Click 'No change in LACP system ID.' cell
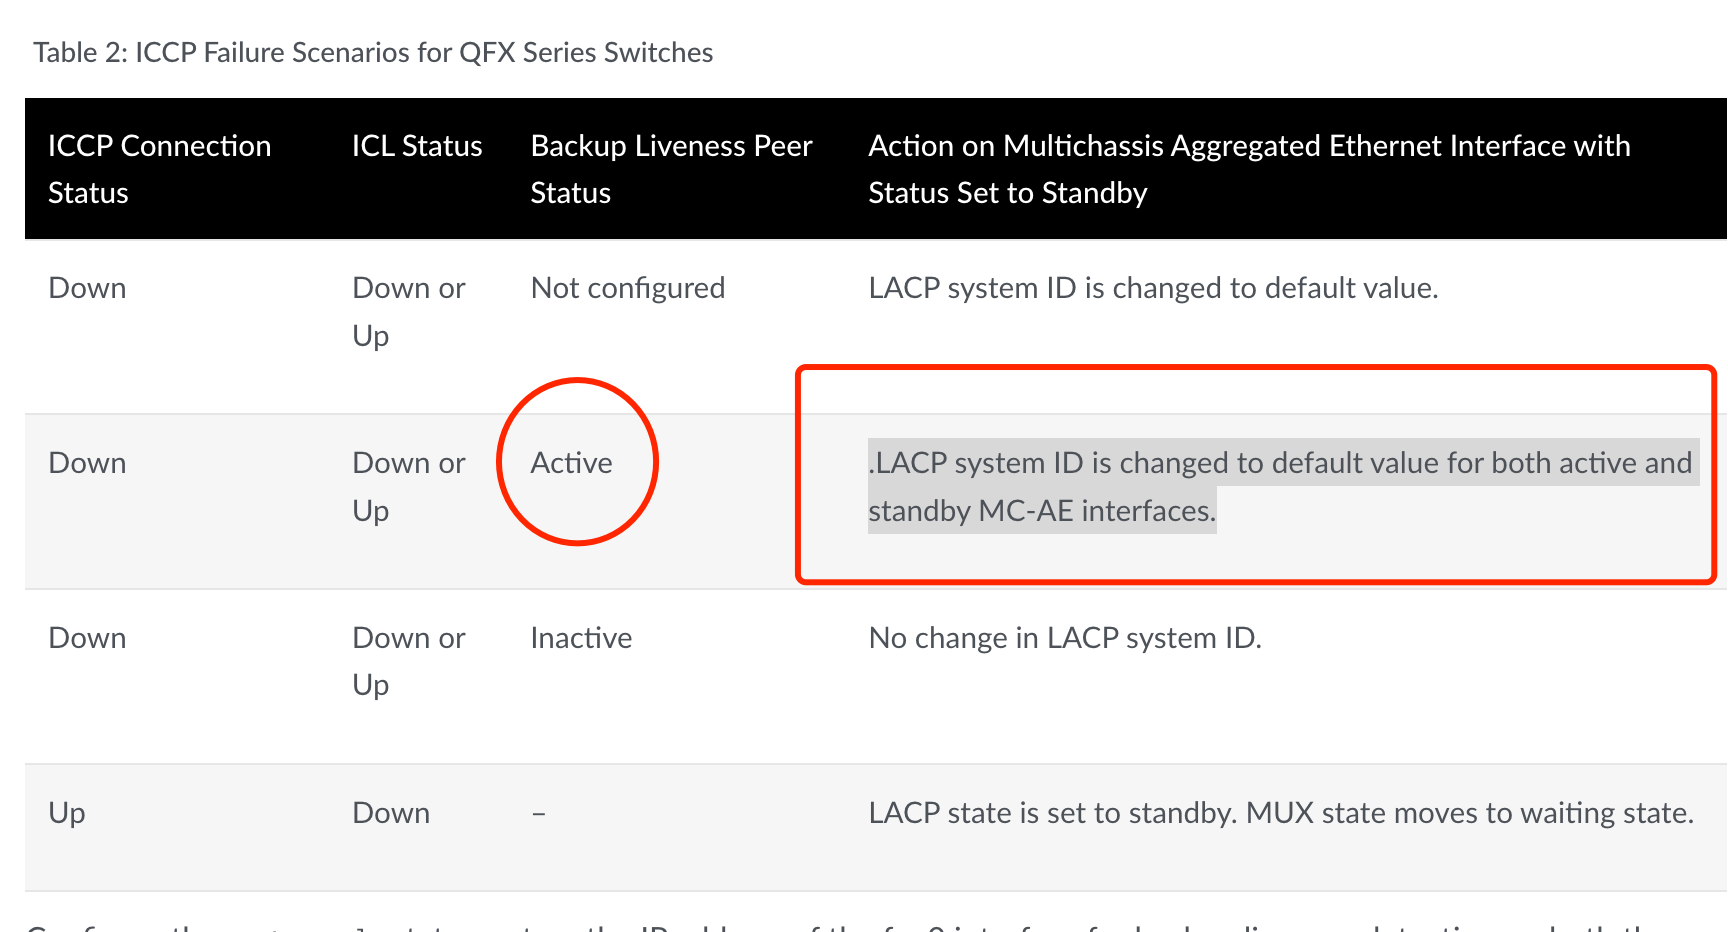This screenshot has width=1728, height=932. [1065, 638]
